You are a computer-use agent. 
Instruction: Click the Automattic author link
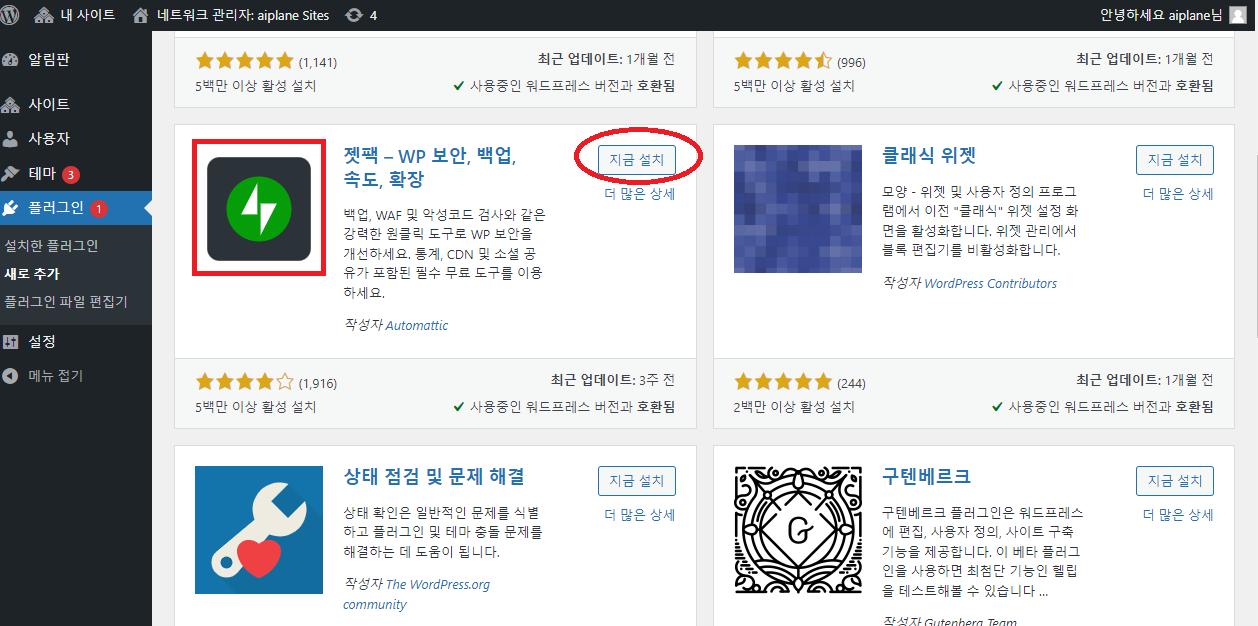[x=417, y=325]
